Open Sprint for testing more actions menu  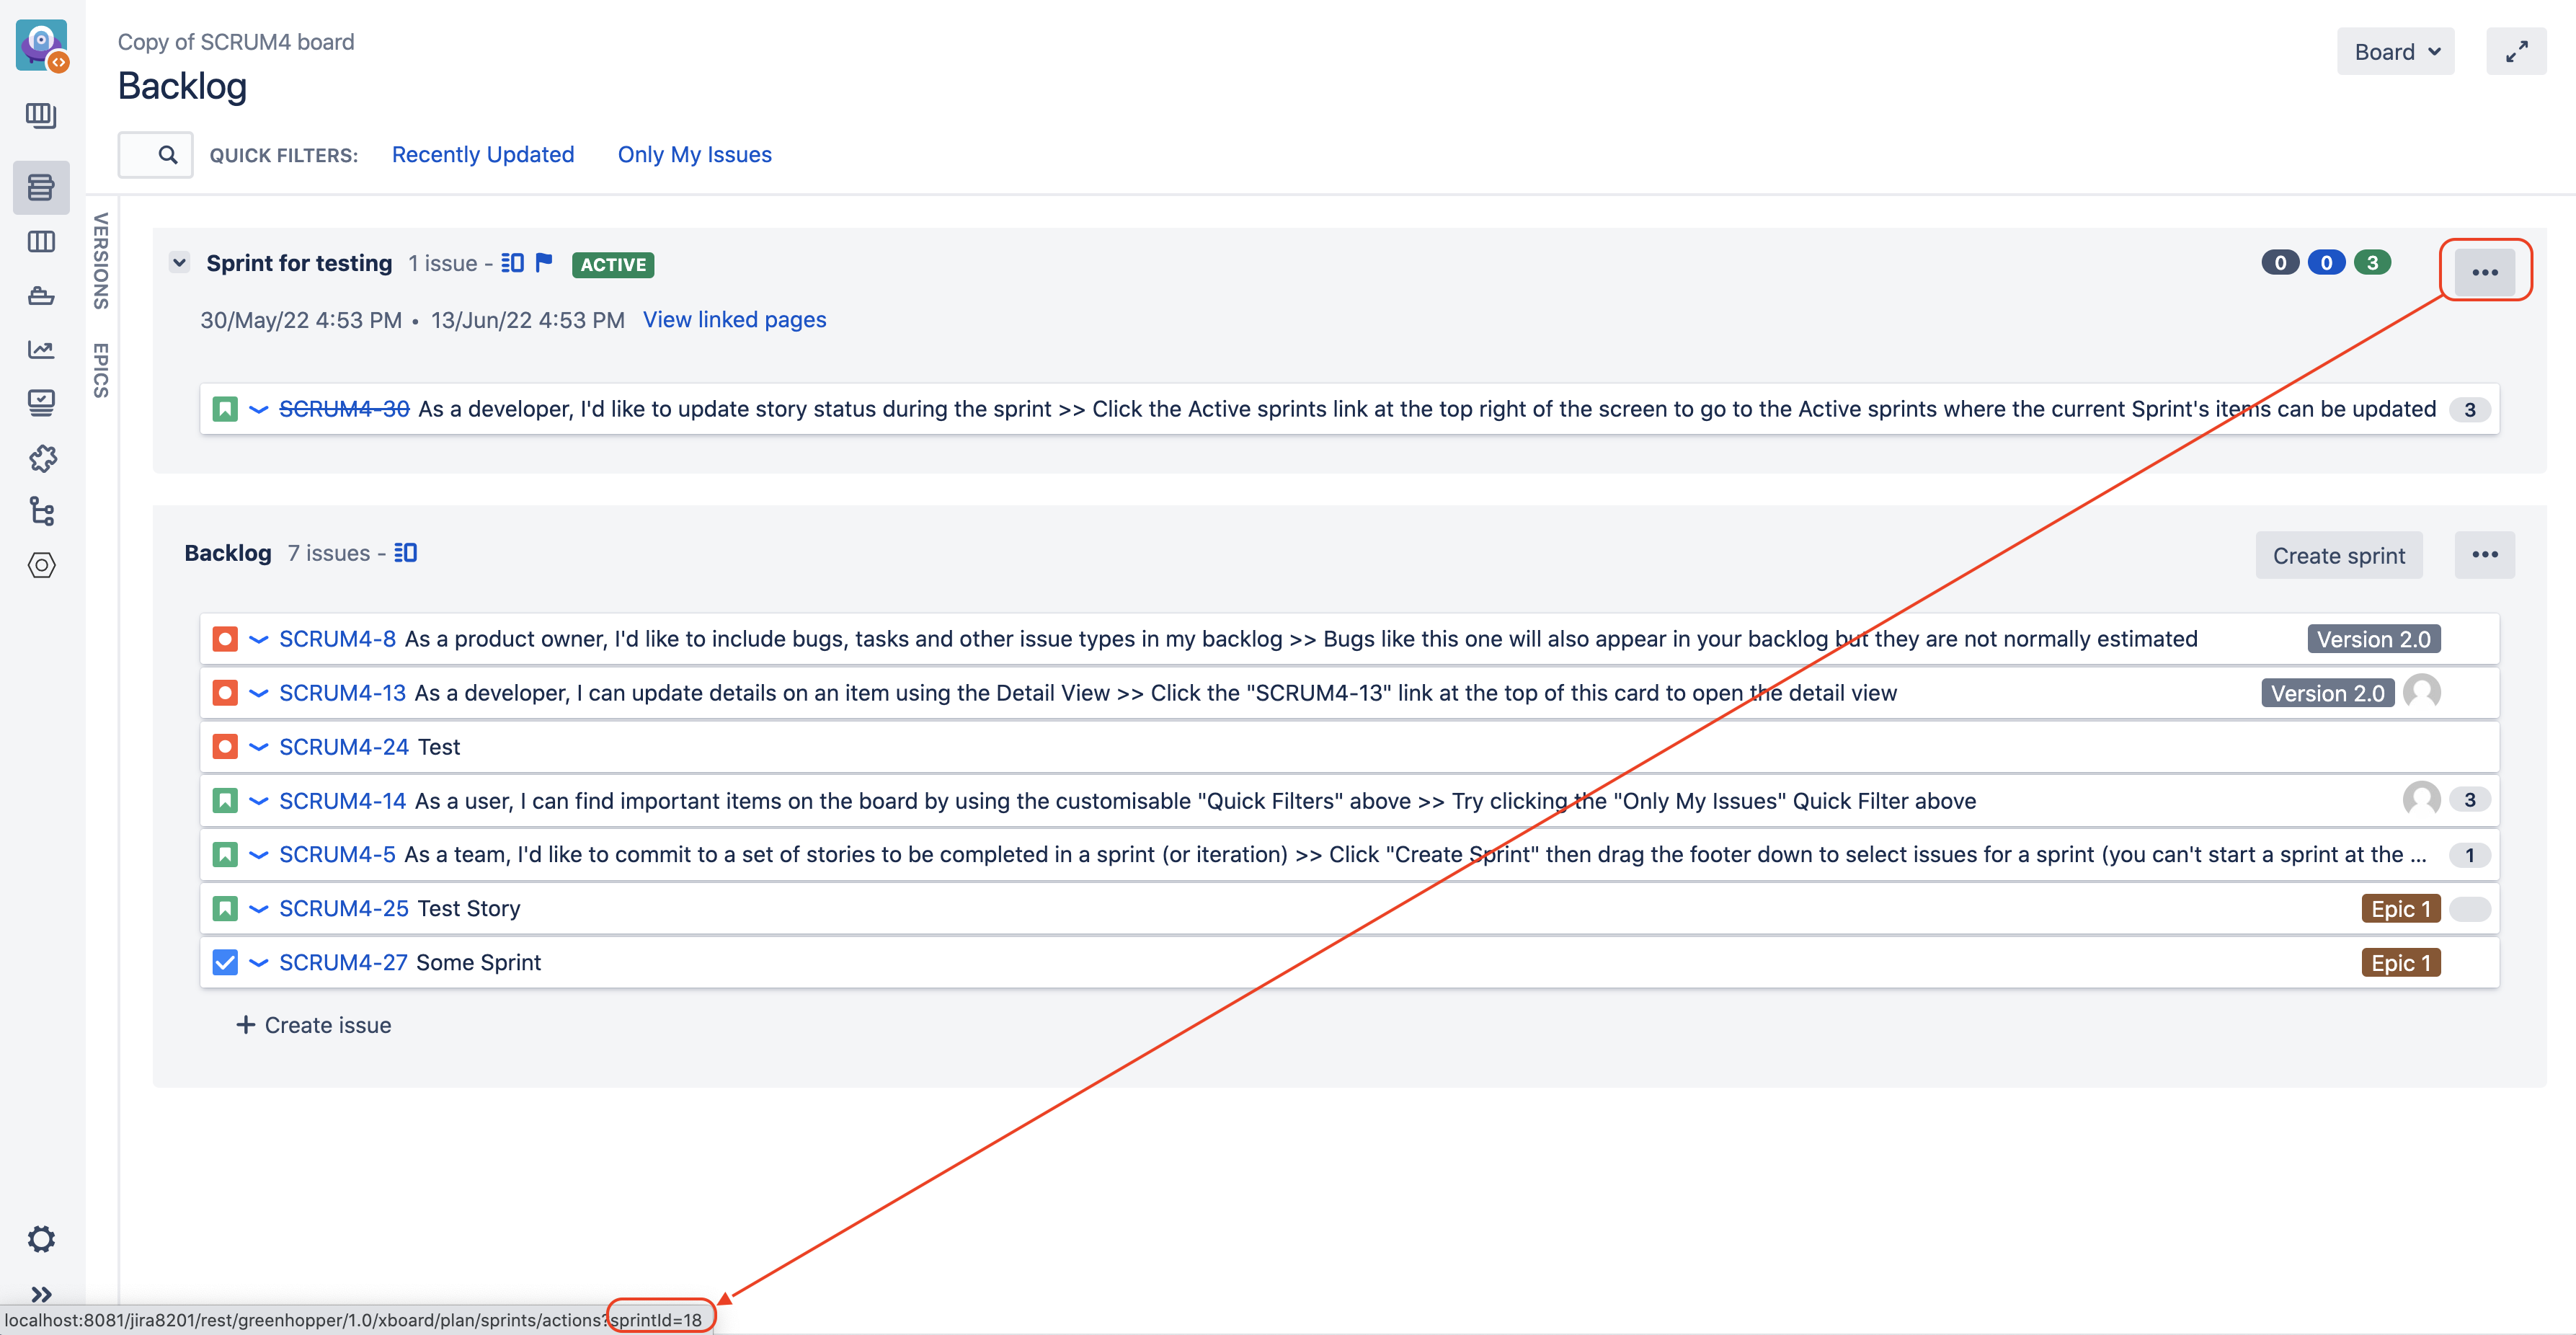(2484, 272)
